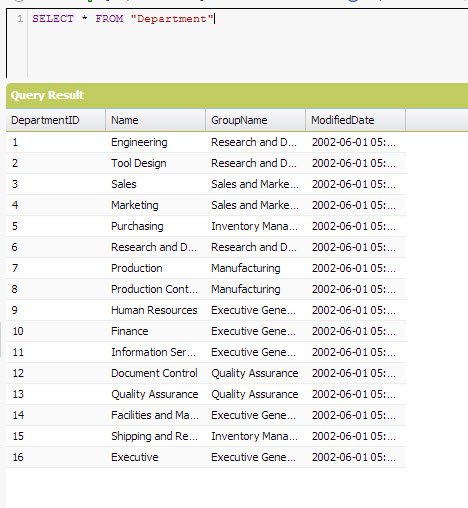Click the ModifiedDate column header
Screen dimensions: 468x508
[356, 120]
